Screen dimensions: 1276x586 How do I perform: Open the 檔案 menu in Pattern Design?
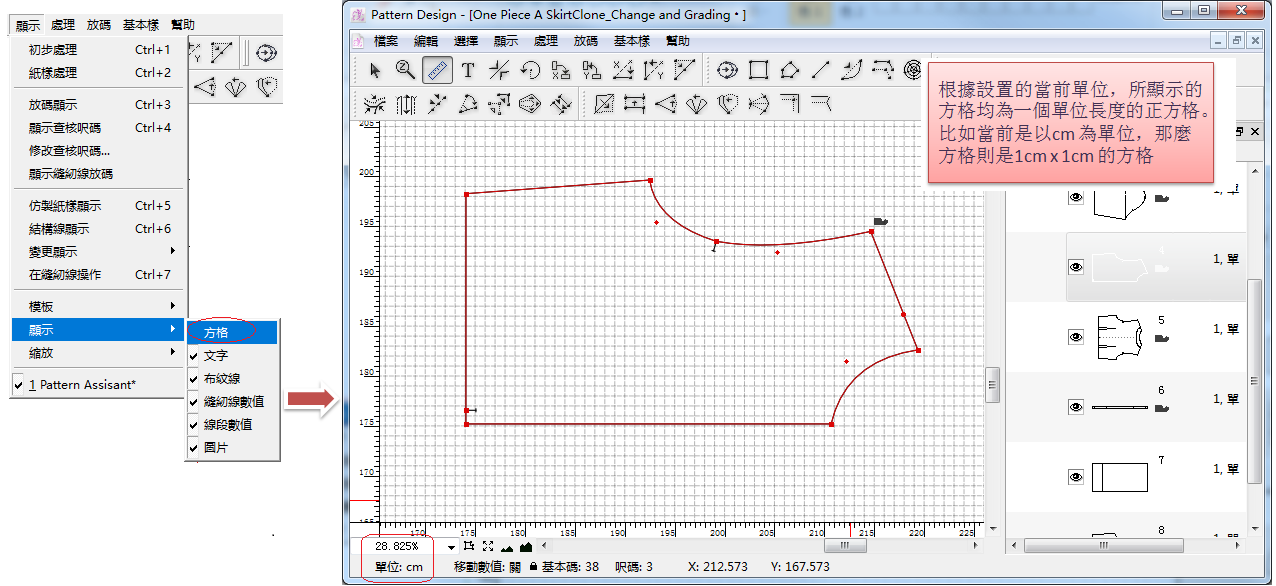pos(386,41)
